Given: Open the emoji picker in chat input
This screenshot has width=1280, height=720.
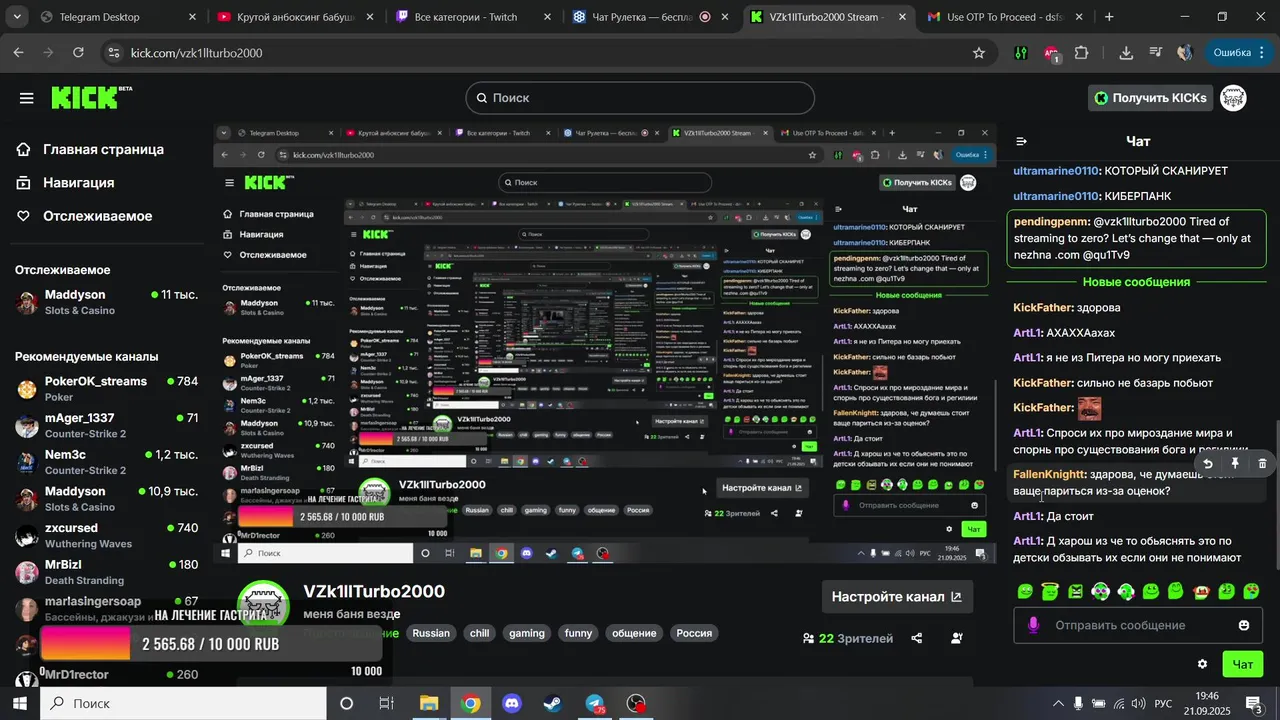Looking at the screenshot, I should (x=1244, y=626).
